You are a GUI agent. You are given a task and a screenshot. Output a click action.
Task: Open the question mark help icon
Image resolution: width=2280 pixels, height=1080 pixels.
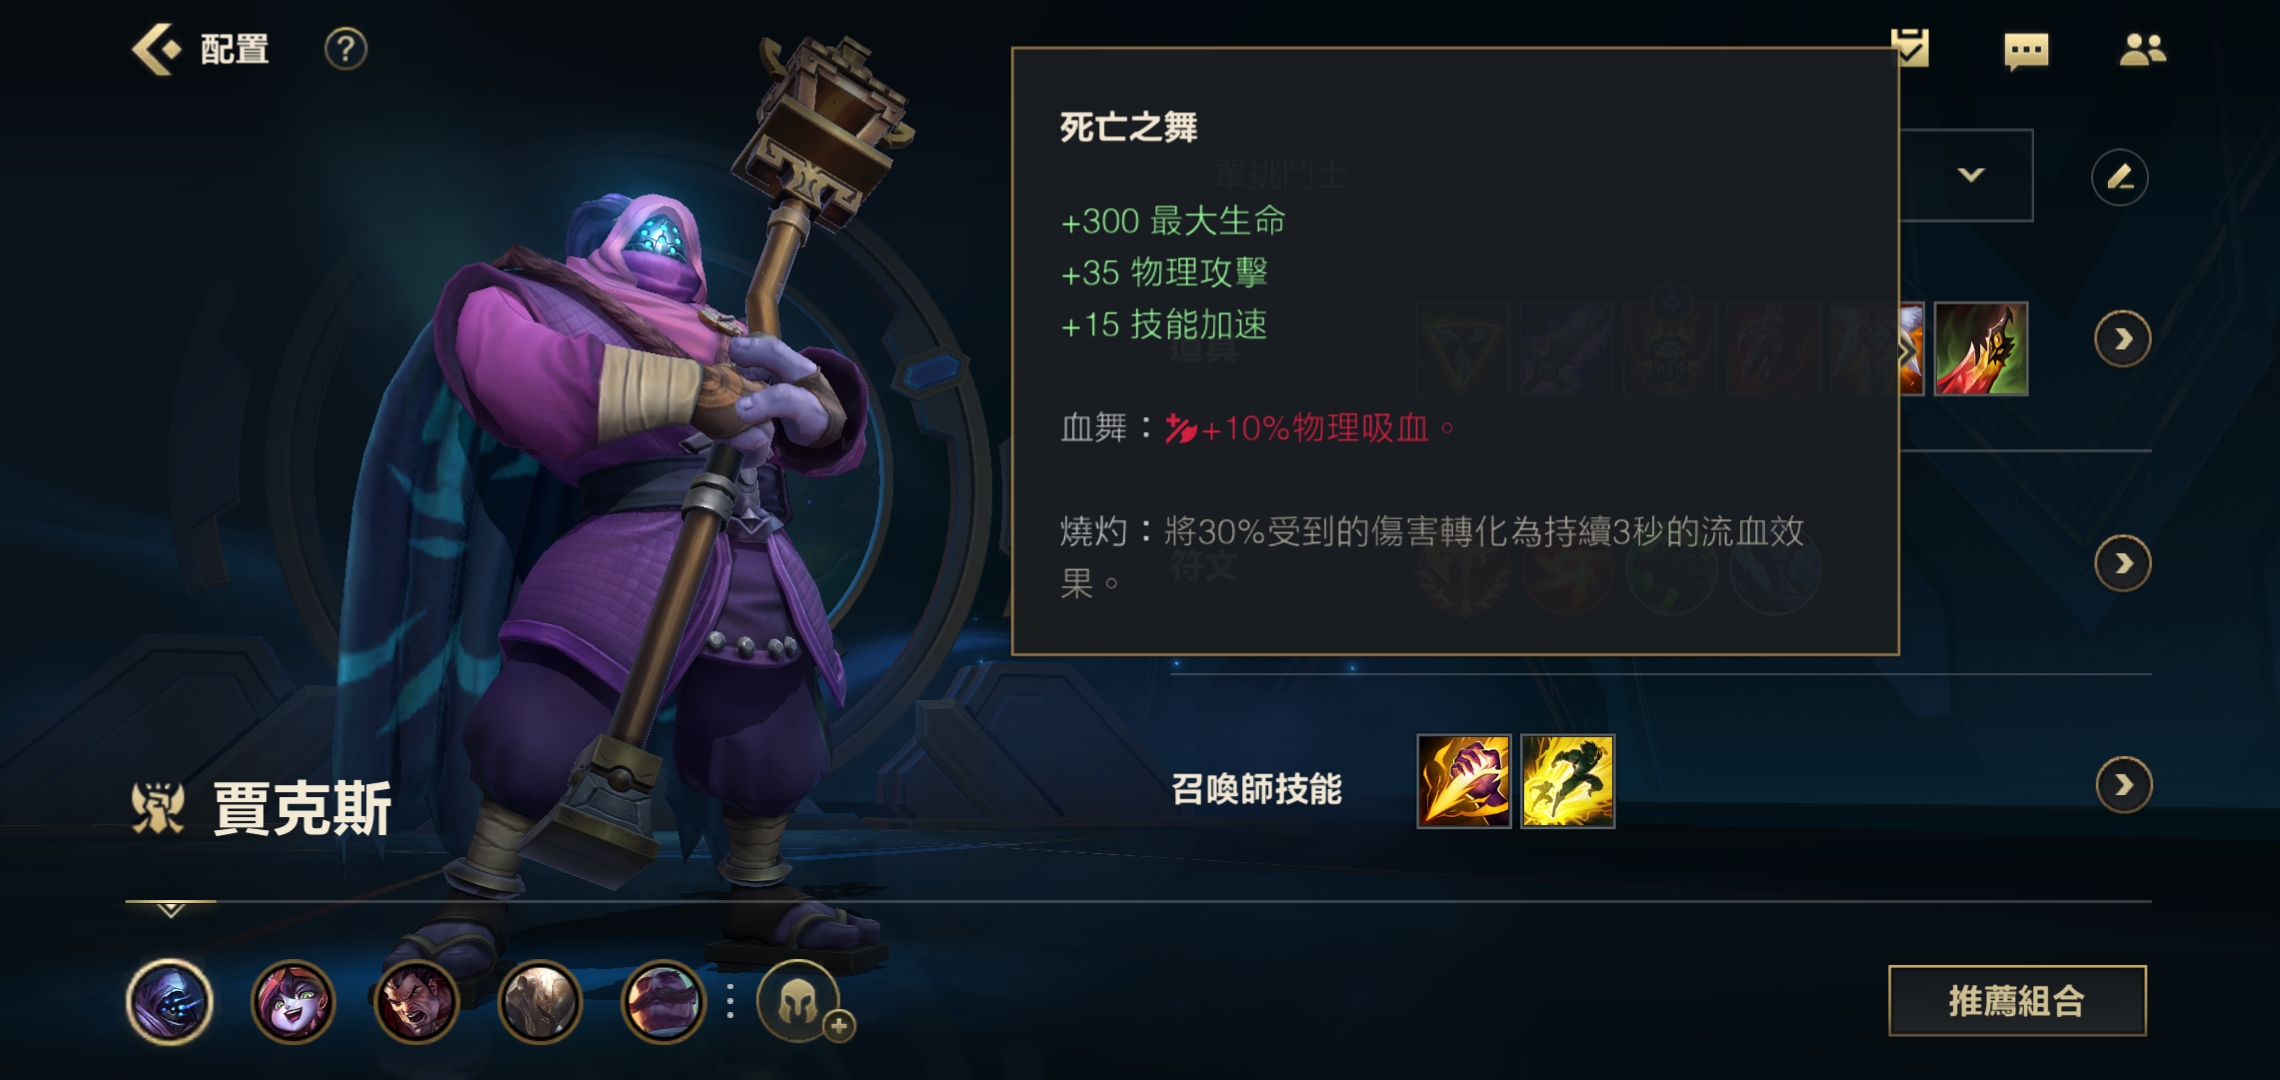[x=346, y=49]
